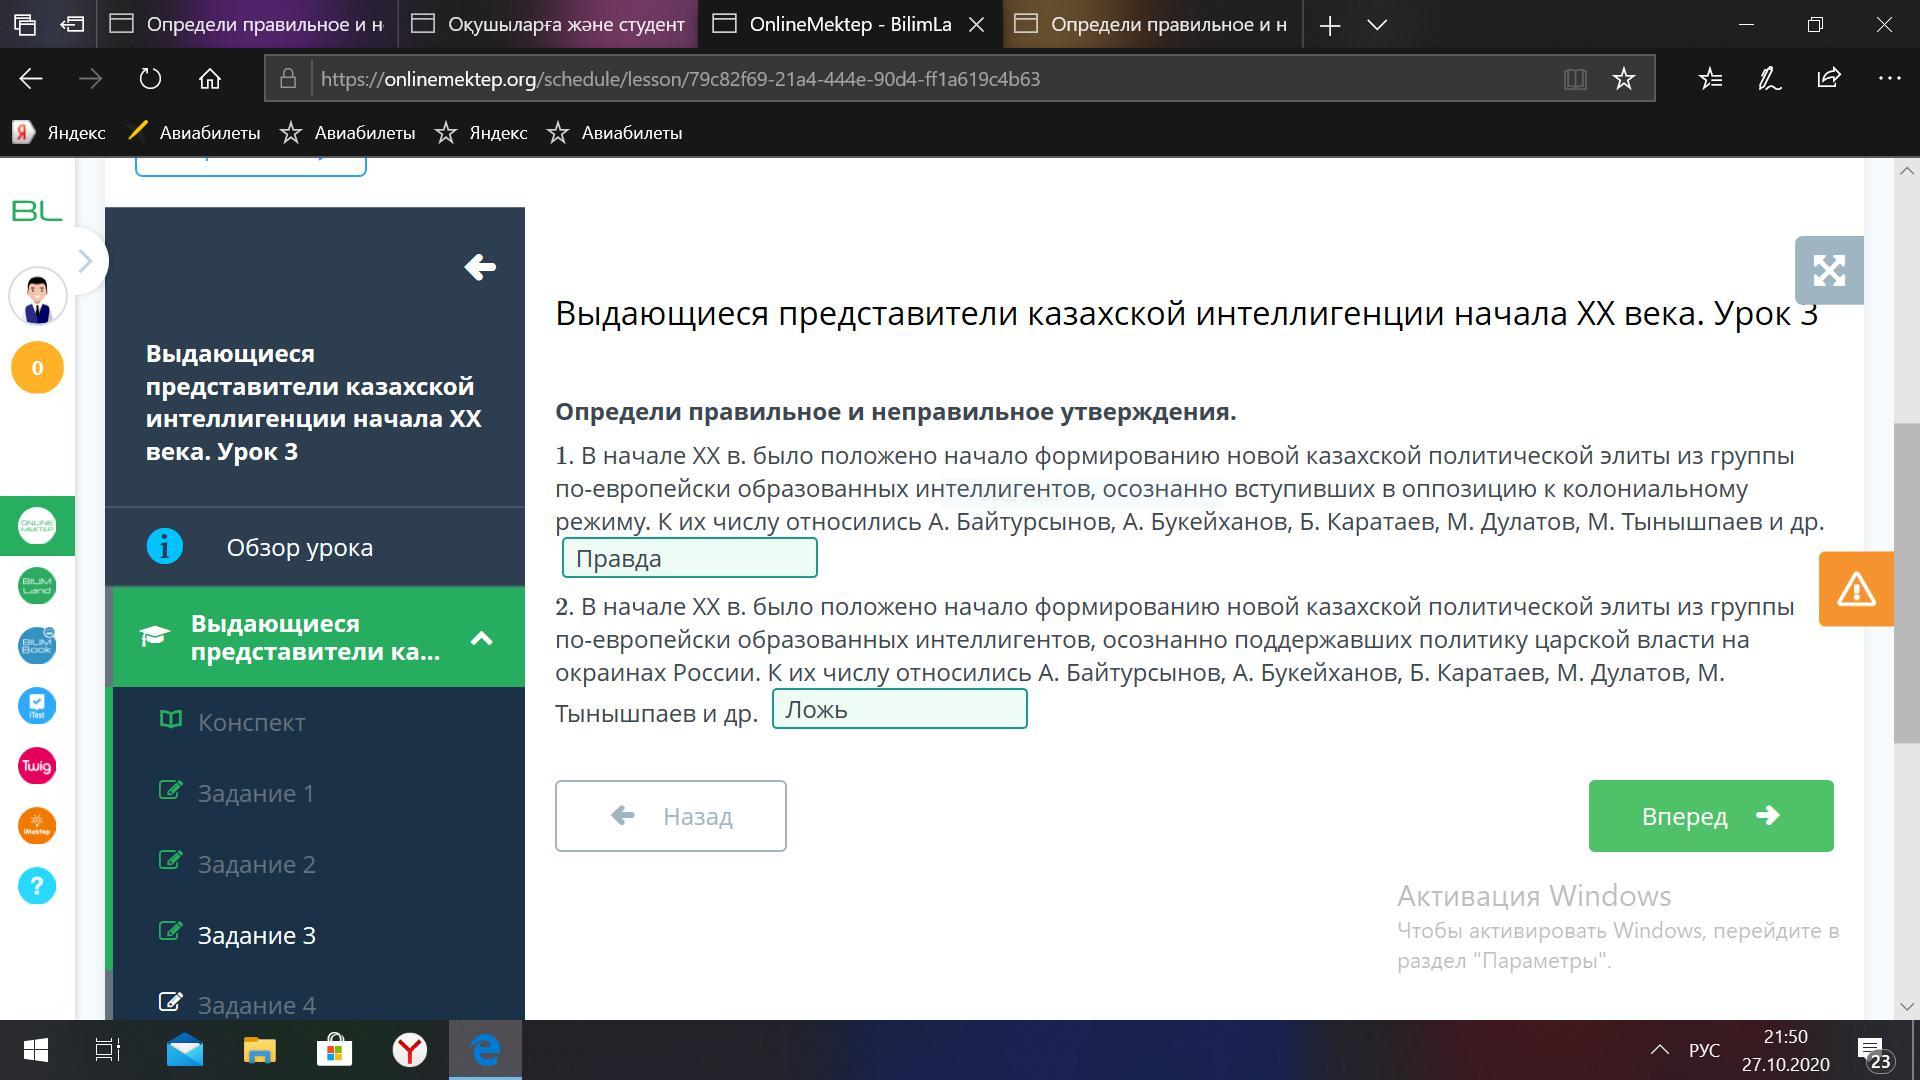Click the fullscreen expand icon
Screen dimensions: 1920x1080
(x=1828, y=270)
